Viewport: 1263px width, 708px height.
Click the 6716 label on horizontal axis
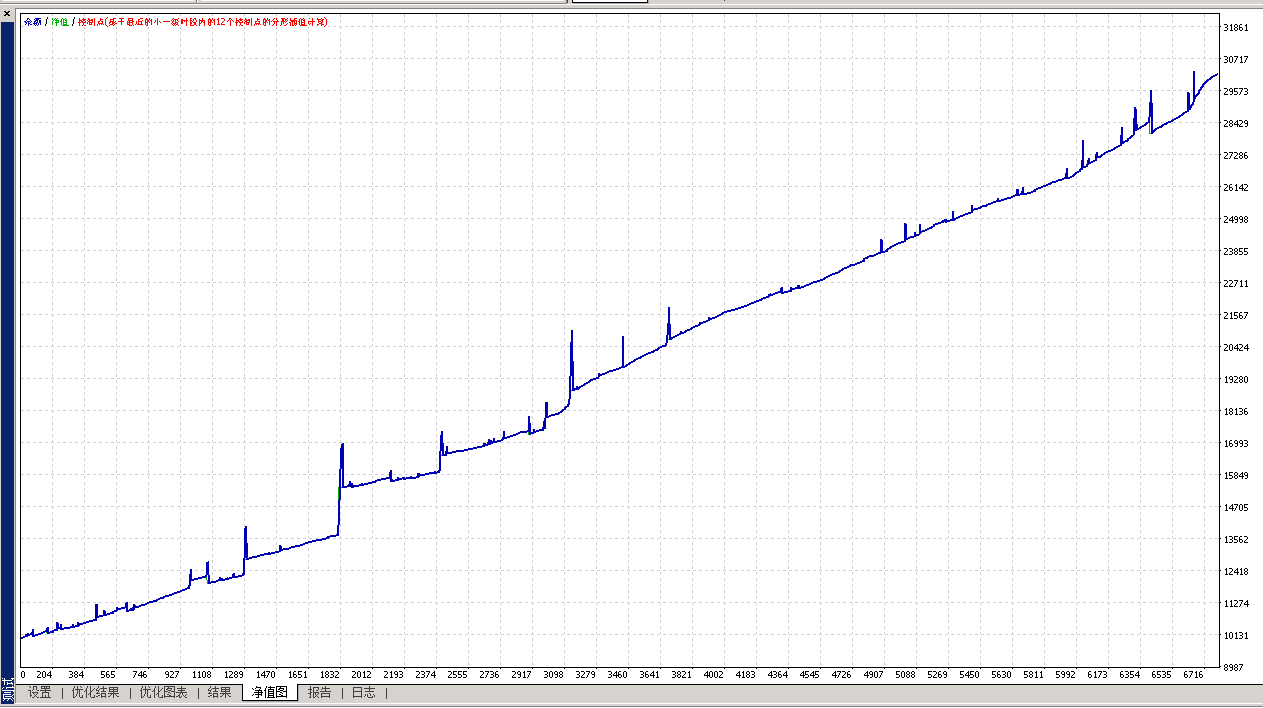tap(1193, 675)
